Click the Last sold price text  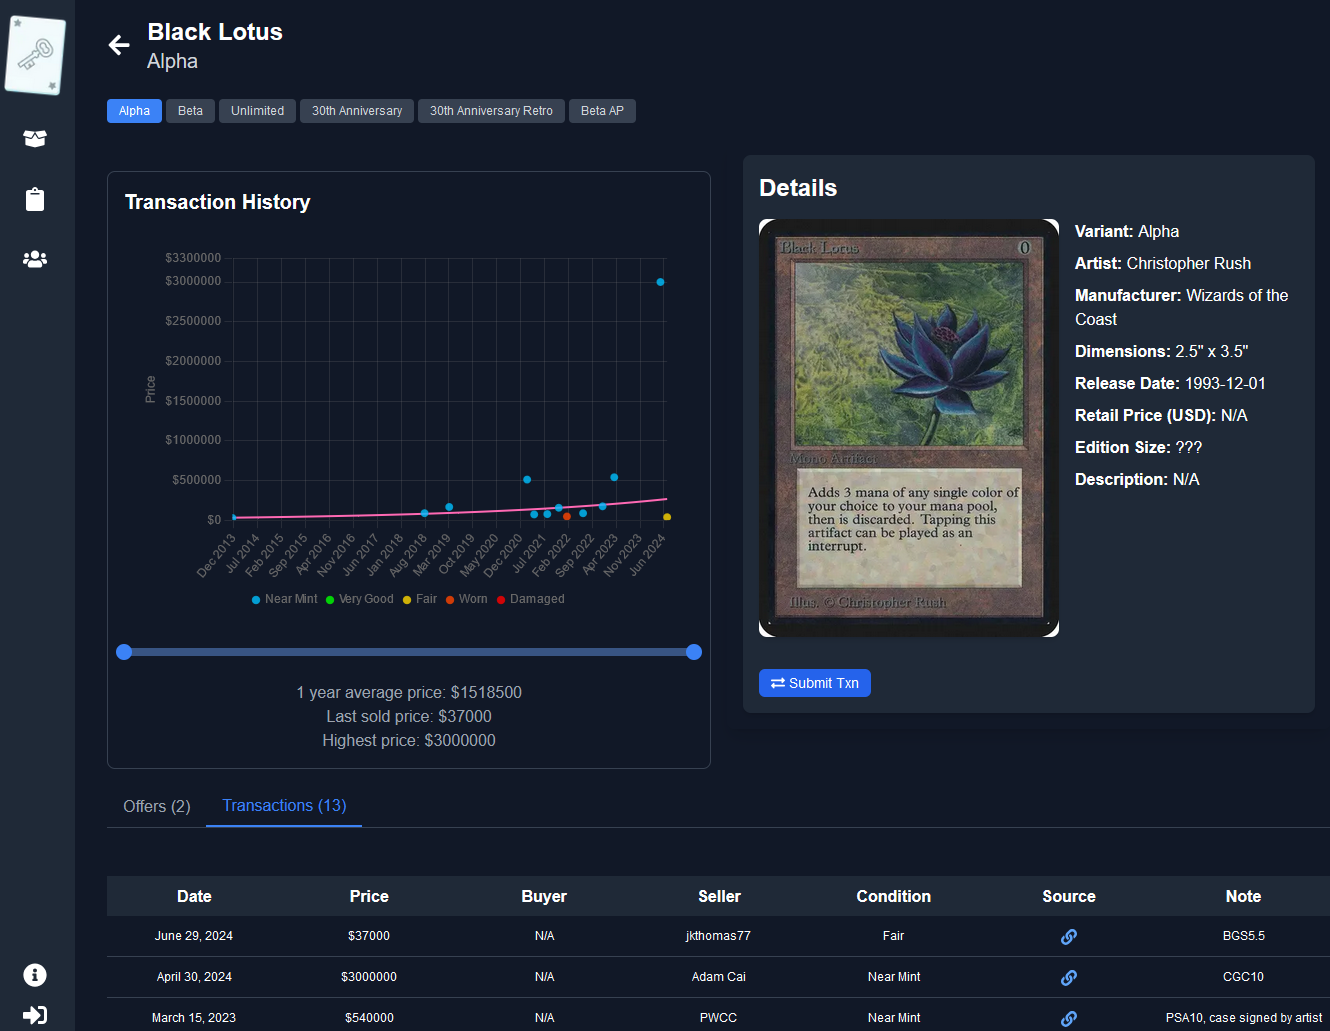(409, 716)
